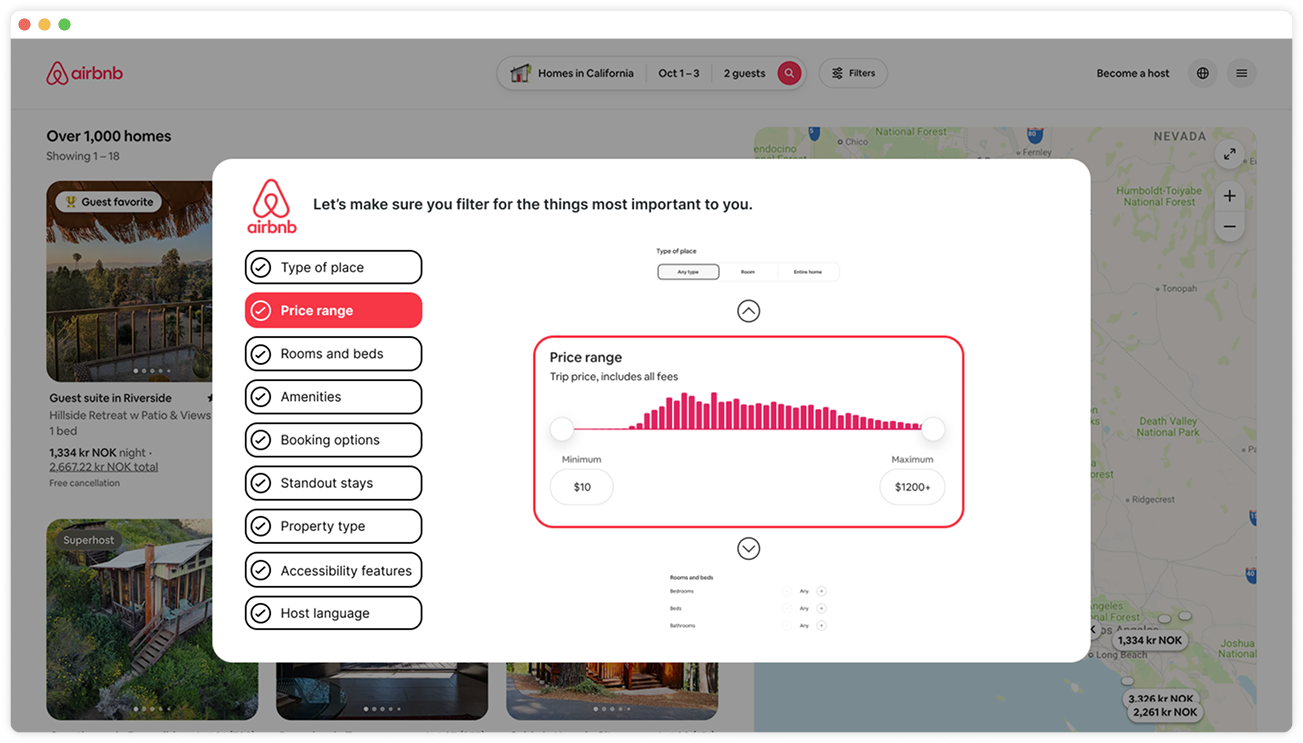Select the Amenities filter item

(x=333, y=396)
